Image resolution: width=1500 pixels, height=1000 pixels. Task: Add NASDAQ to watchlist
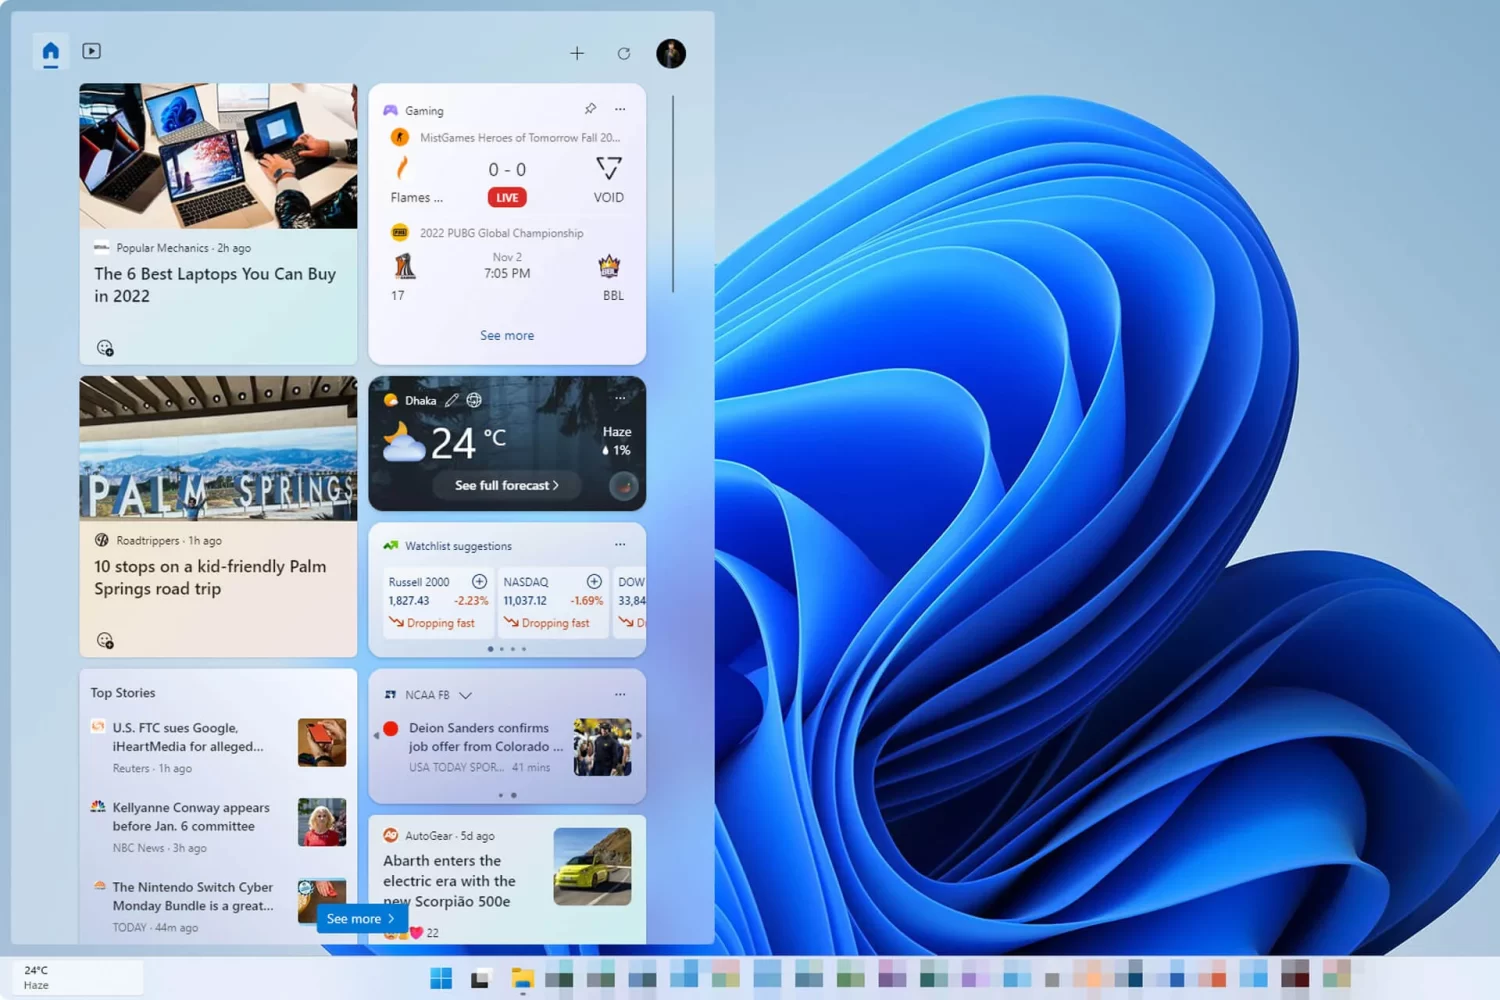tap(594, 581)
